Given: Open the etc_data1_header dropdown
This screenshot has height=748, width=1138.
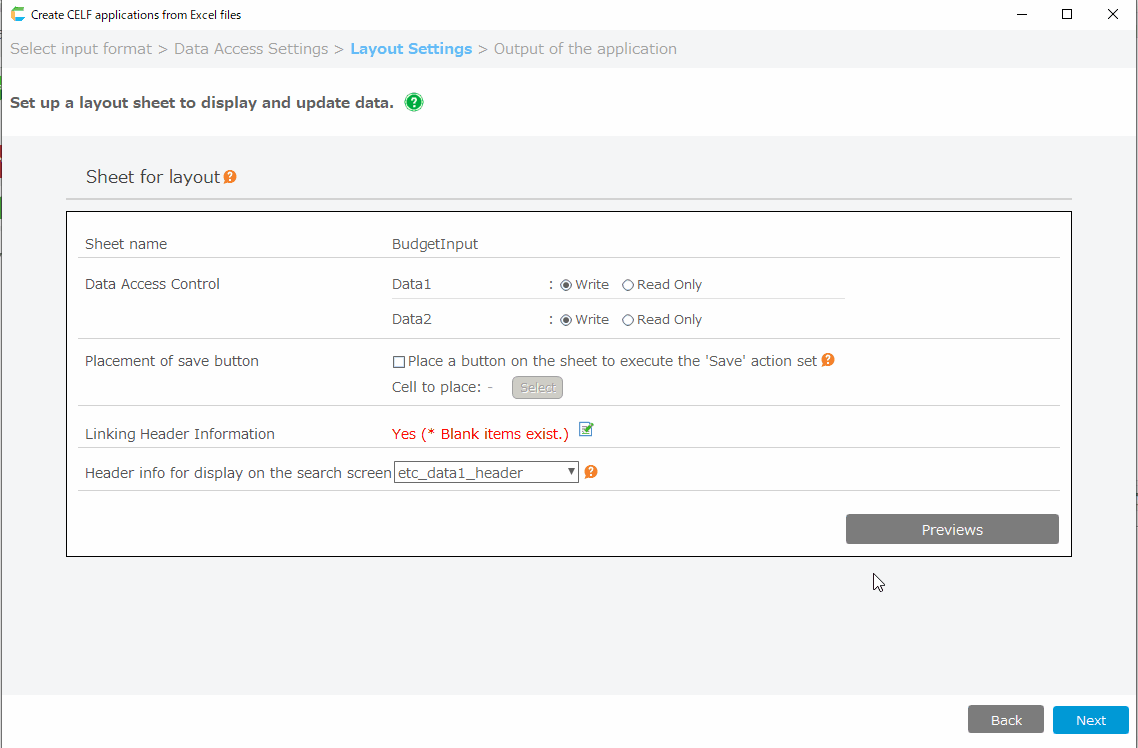Looking at the screenshot, I should point(486,472).
